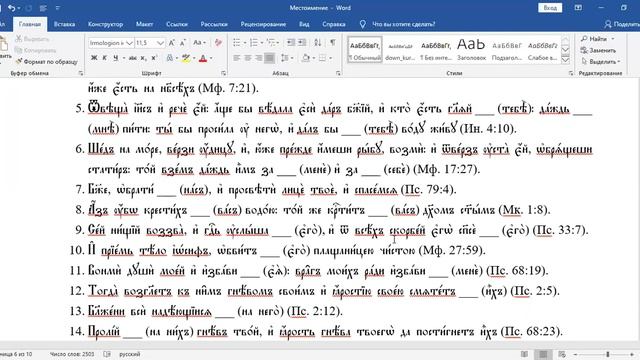This screenshot has width=640, height=360.
Task: Apply red font color
Action: click(x=203, y=58)
